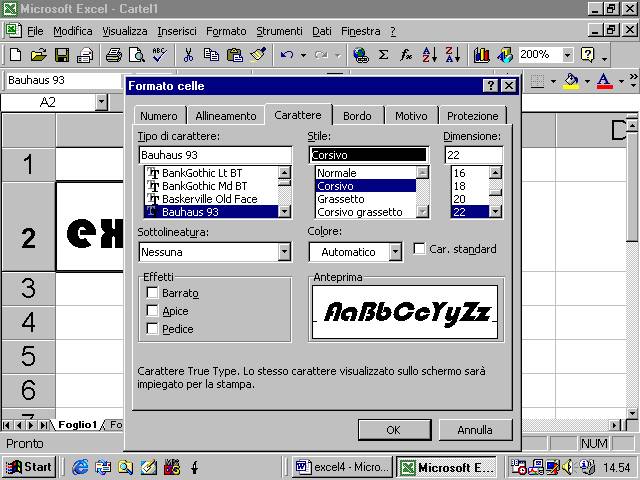
Task: Select Baskerville Old Face font
Action: (211, 199)
